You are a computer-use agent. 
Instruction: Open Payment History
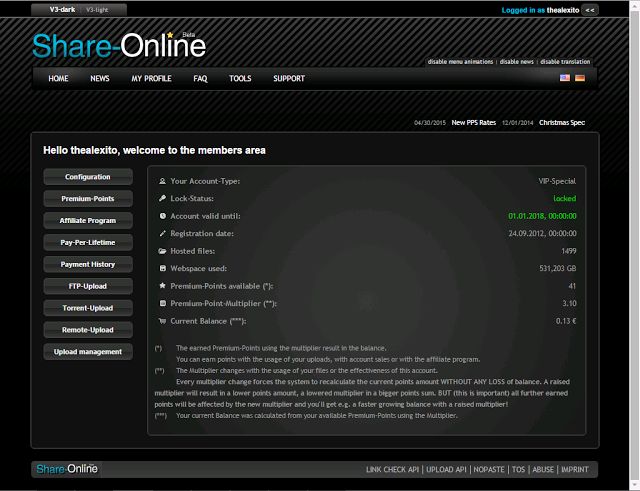pos(88,264)
